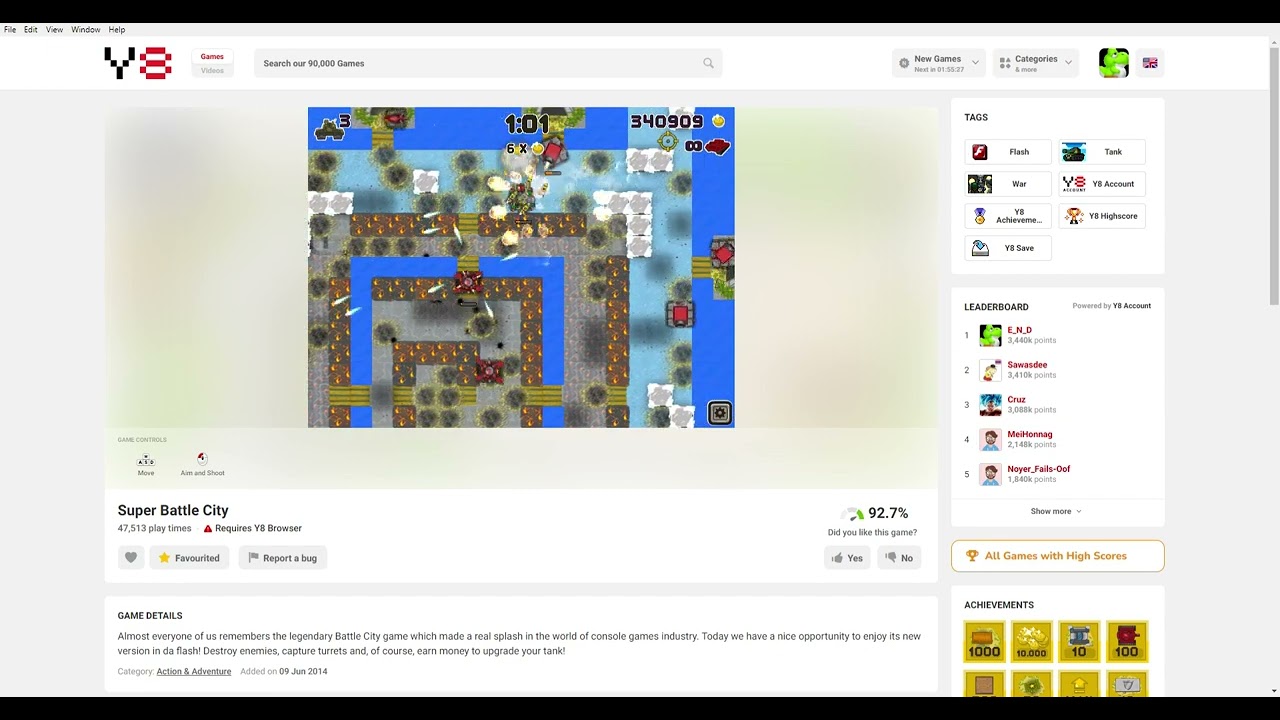
Task: Open Sawasdee's profile link
Action: 1027,365
